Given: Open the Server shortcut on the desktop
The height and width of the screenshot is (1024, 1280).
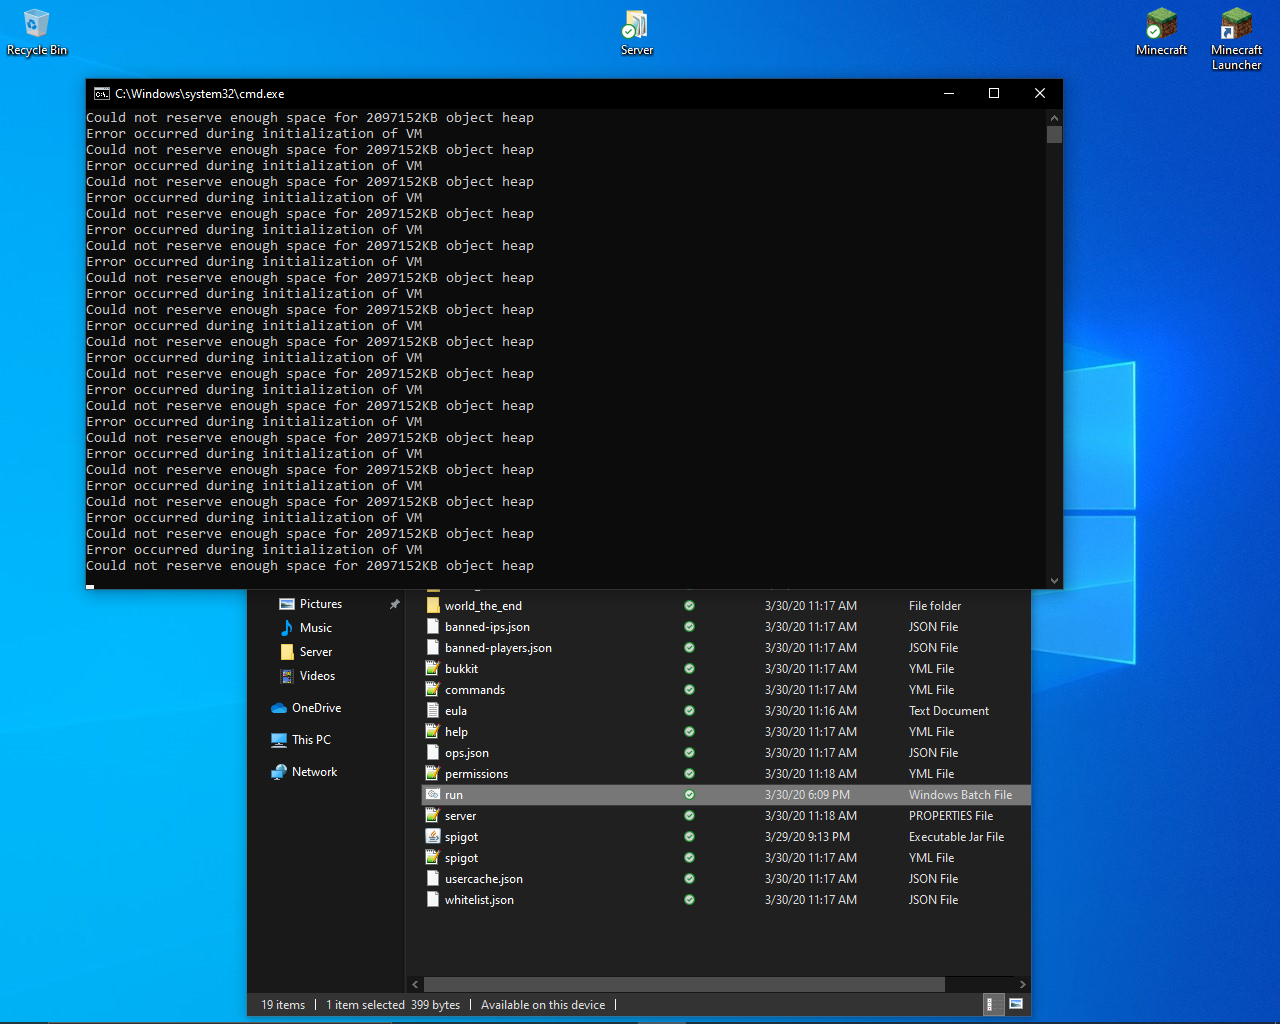Looking at the screenshot, I should coord(636,25).
